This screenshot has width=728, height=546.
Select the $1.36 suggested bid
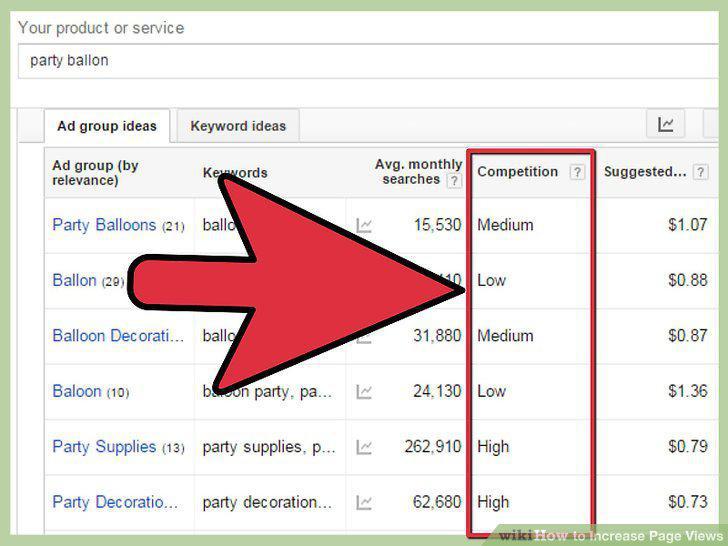point(688,391)
